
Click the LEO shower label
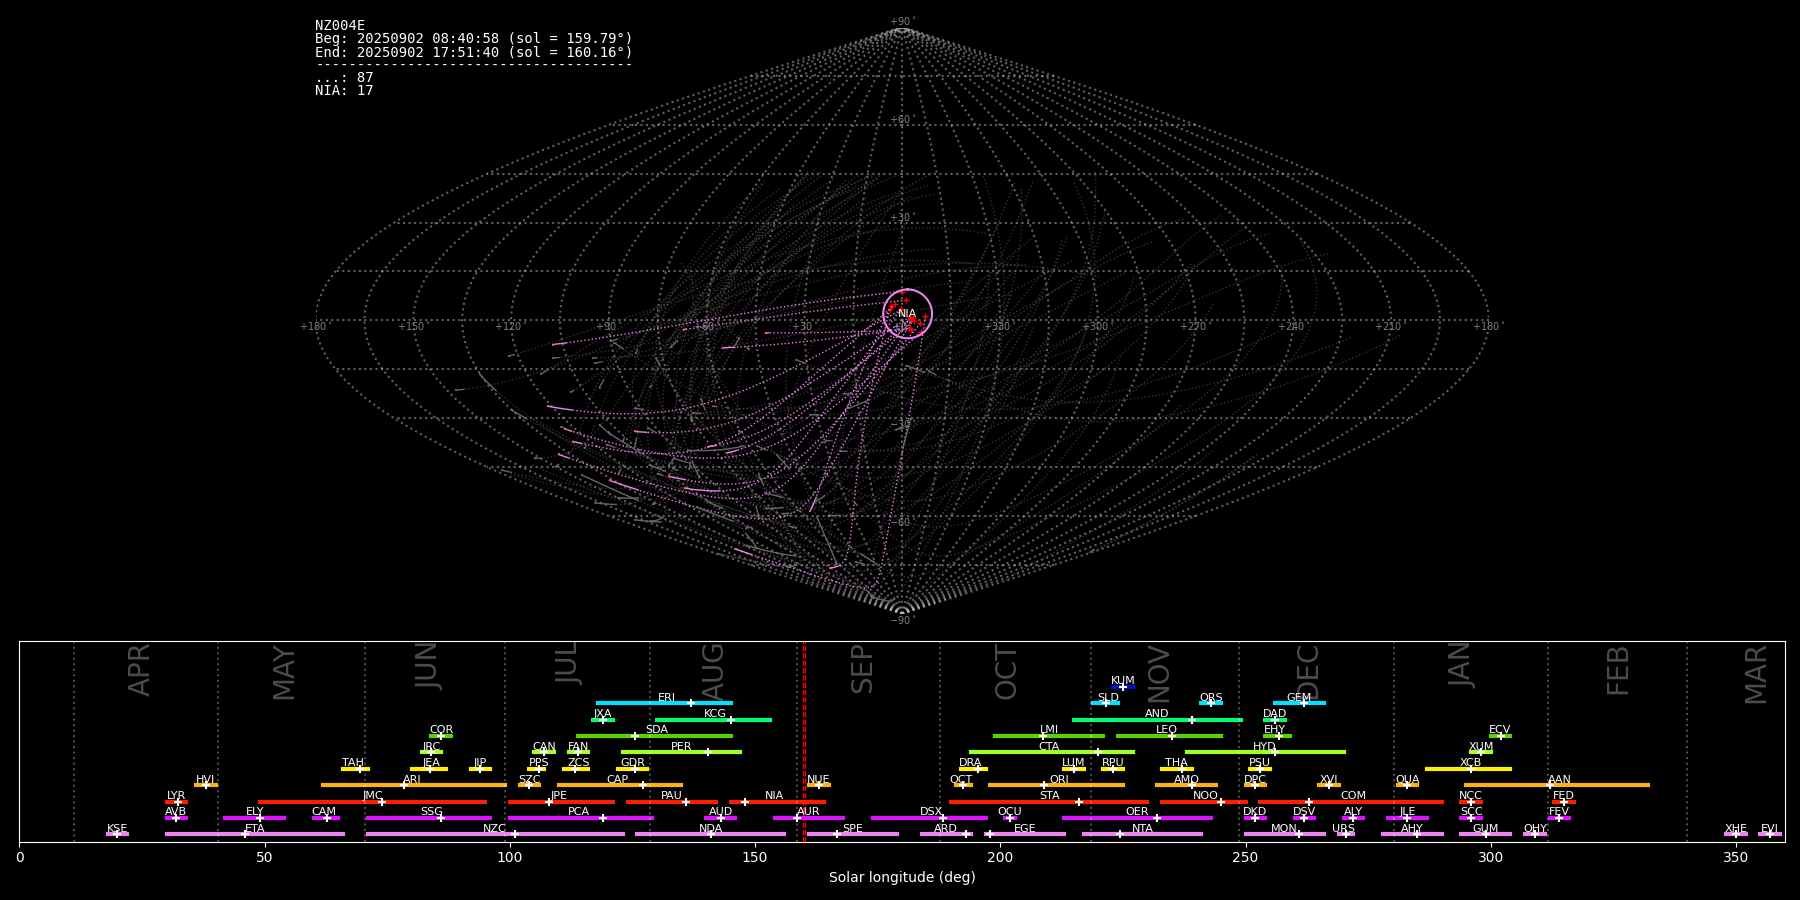tap(1167, 730)
